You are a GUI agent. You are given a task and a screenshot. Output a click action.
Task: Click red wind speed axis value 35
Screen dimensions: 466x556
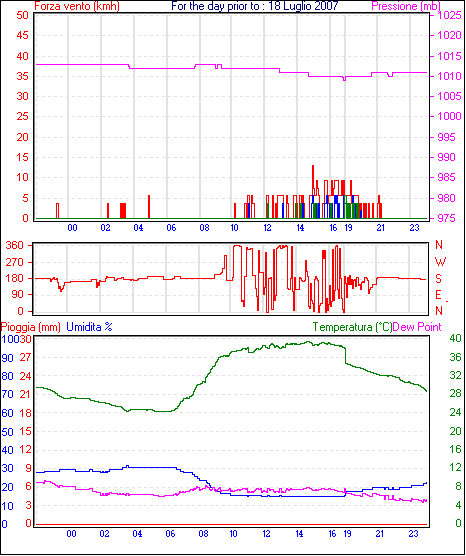click(x=22, y=76)
